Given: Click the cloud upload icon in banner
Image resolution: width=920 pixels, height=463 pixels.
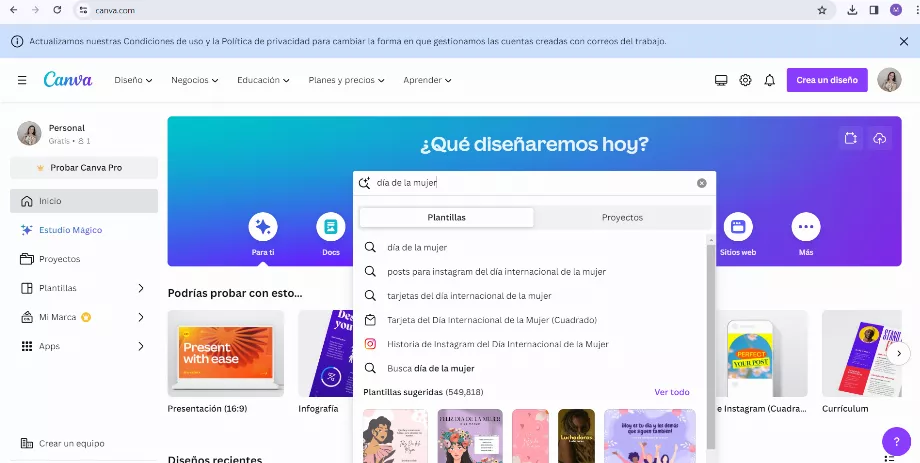Looking at the screenshot, I should [x=880, y=138].
